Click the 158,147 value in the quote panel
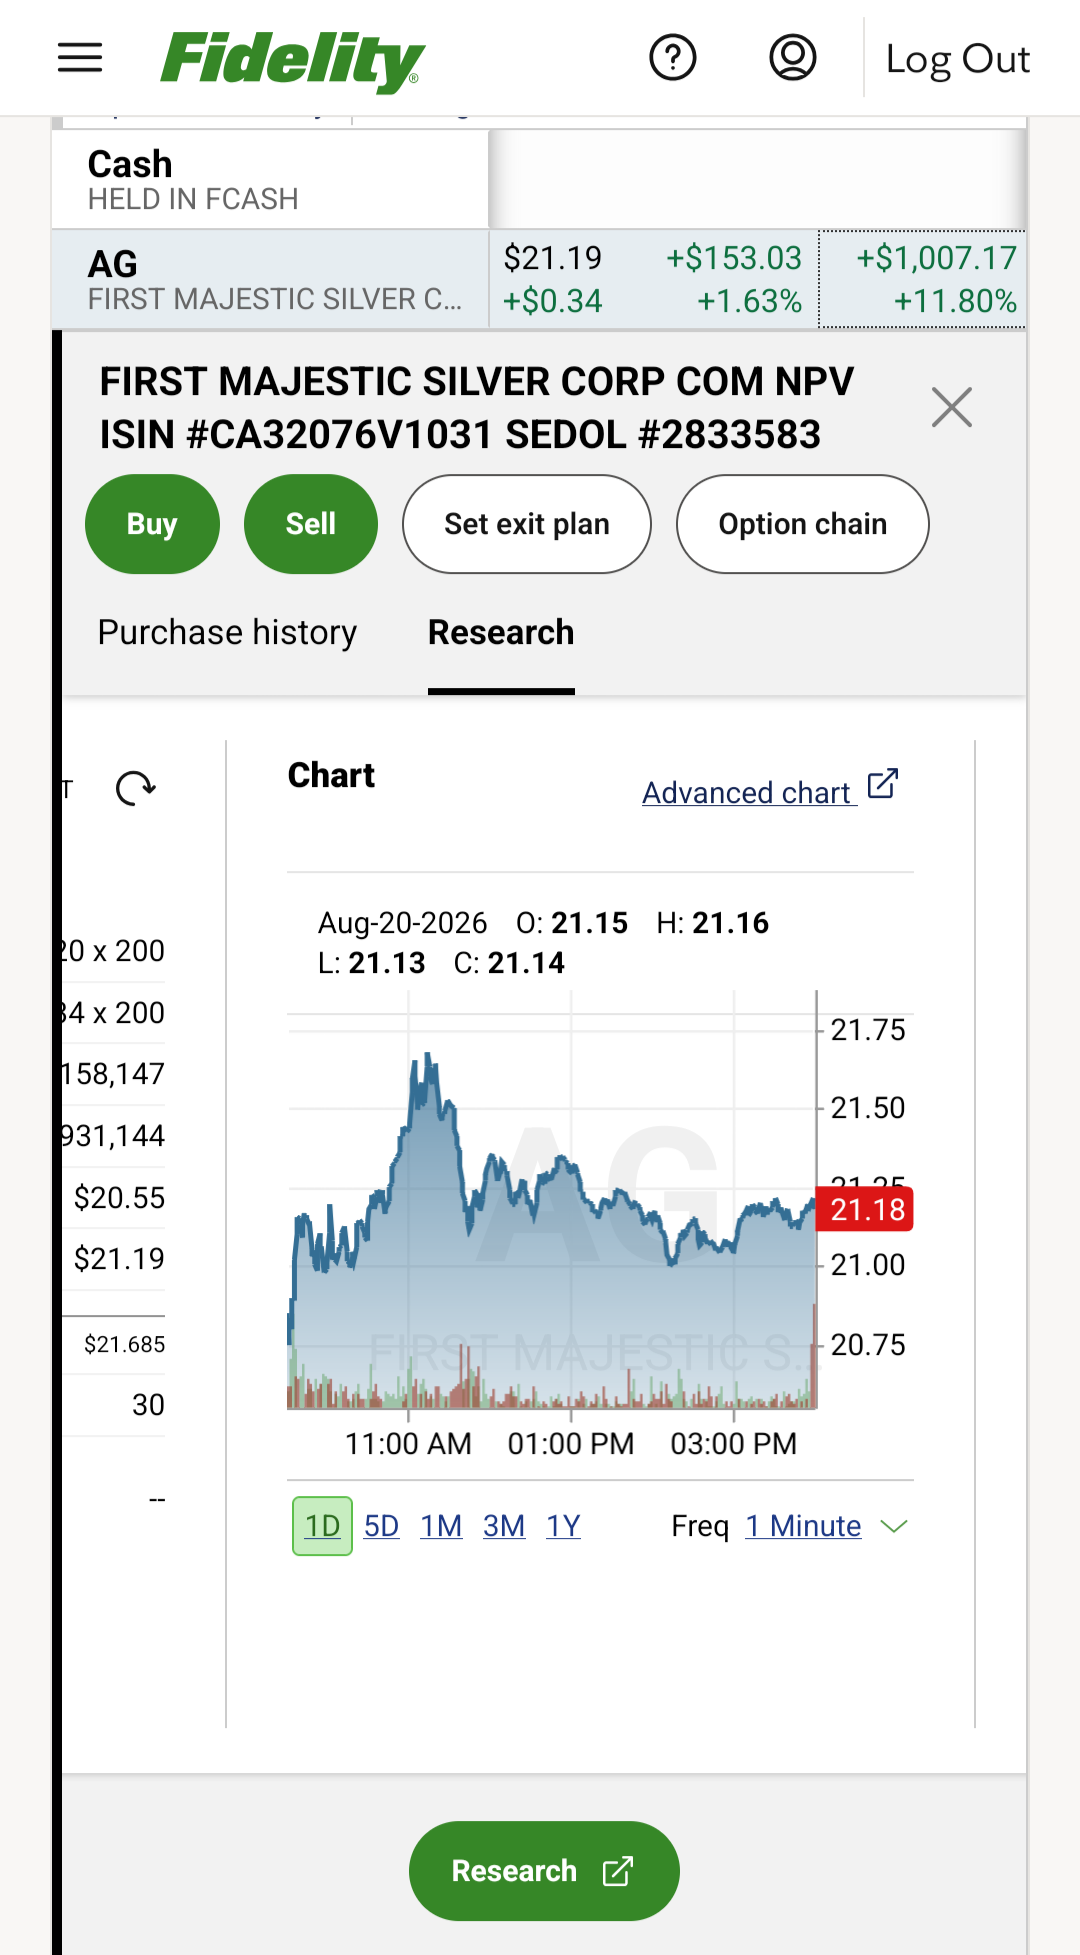The width and height of the screenshot is (1080, 1955). point(113,1074)
